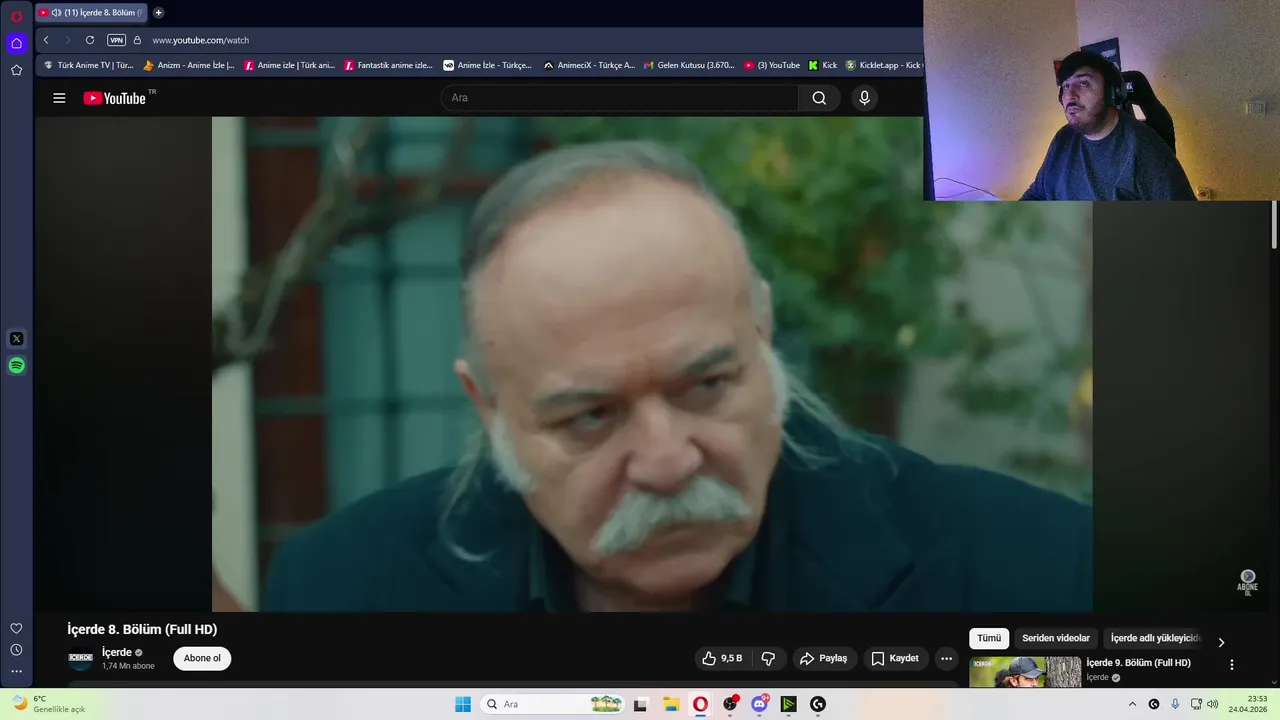Viewport: 1280px width, 720px height.
Task: Open Logitech G HUB taskbar icon
Action: point(818,704)
